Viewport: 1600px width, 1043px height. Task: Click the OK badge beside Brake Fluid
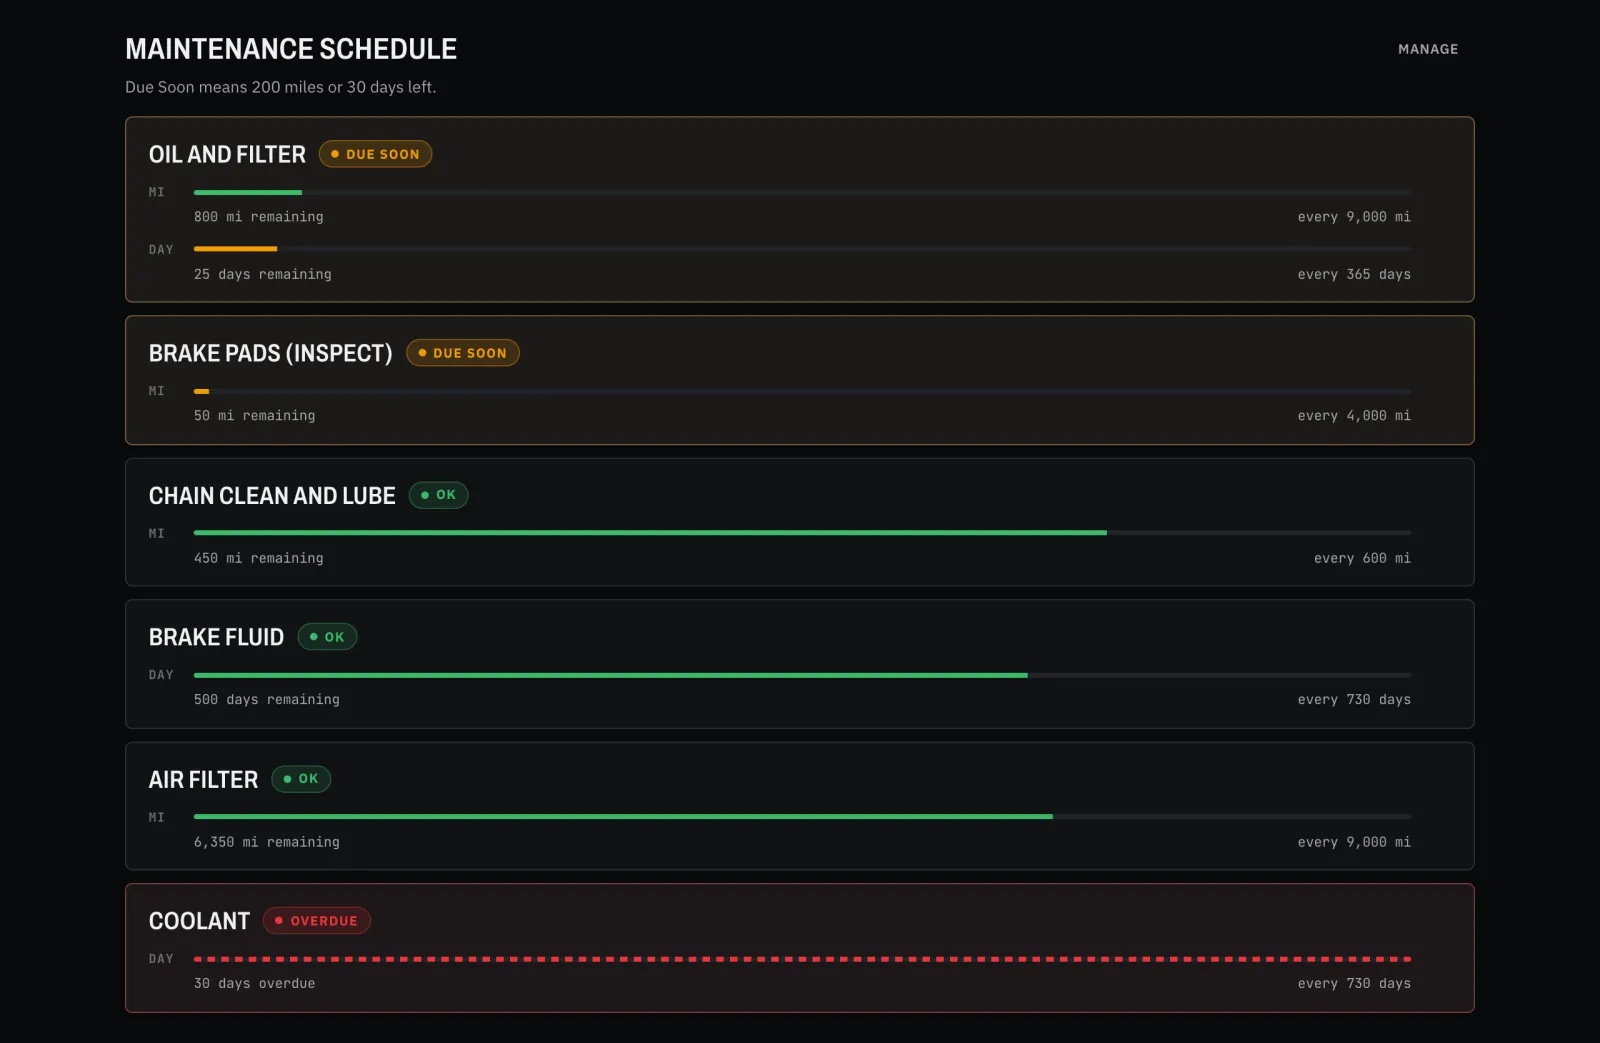coord(327,637)
